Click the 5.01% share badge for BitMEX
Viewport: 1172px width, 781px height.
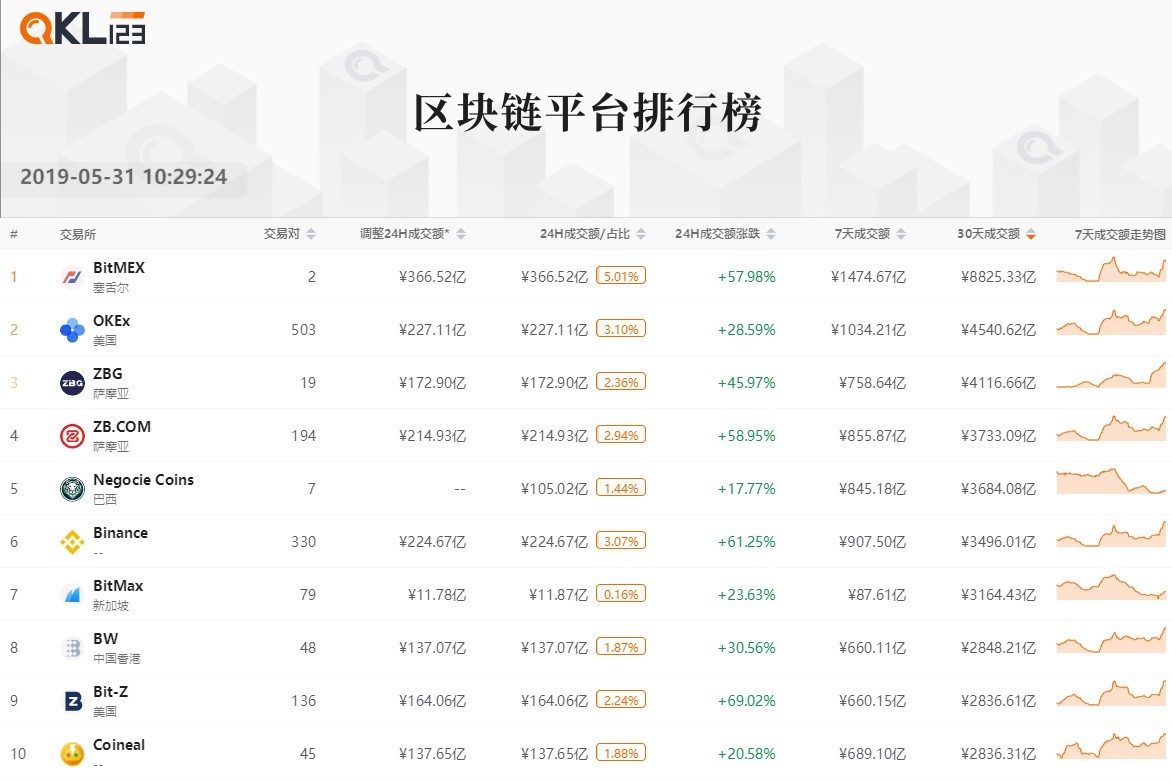click(621, 276)
